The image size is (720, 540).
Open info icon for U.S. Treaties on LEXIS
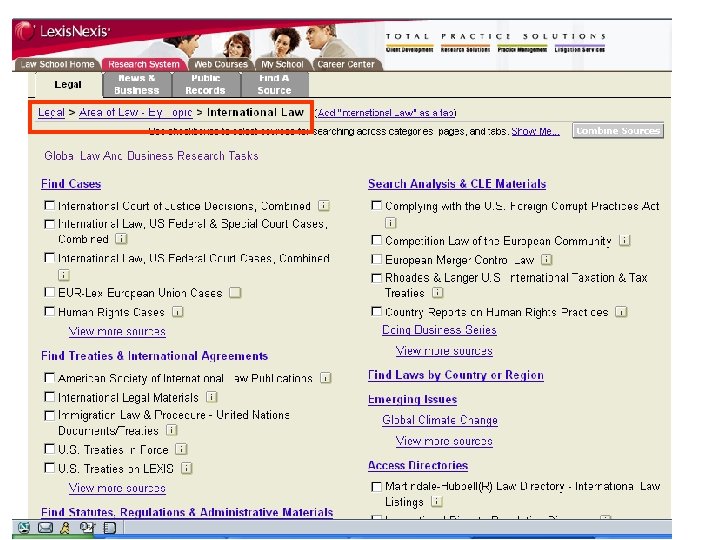coord(186,468)
